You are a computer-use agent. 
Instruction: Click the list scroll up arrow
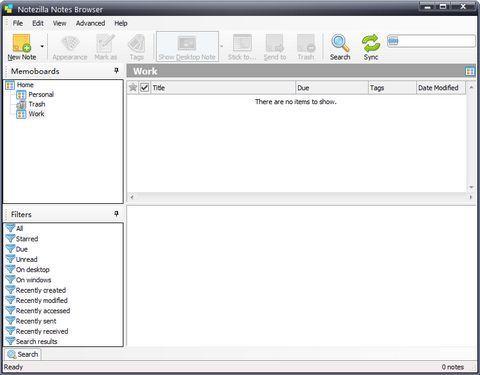[471, 88]
